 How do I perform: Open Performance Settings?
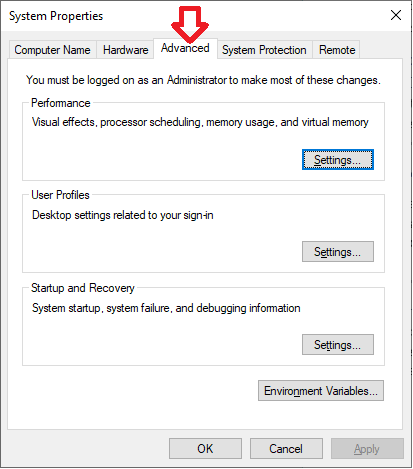[x=338, y=160]
